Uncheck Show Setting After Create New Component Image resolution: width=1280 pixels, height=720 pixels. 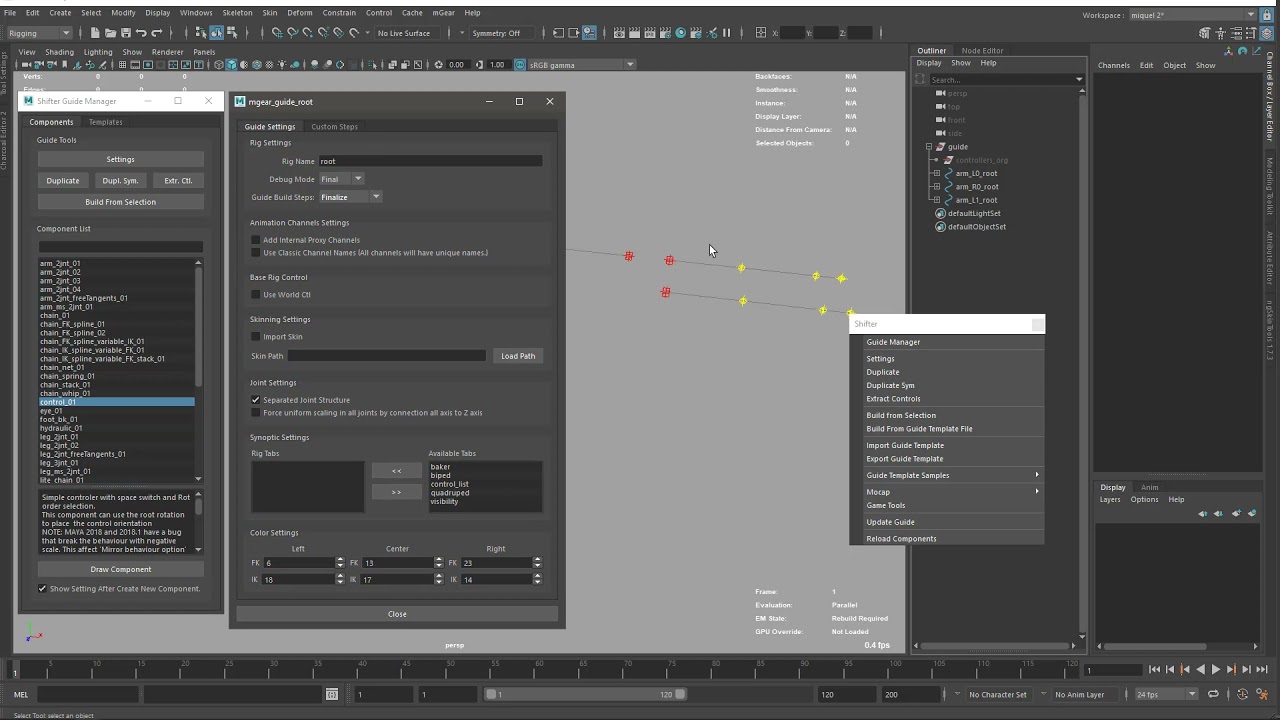[x=42, y=589]
